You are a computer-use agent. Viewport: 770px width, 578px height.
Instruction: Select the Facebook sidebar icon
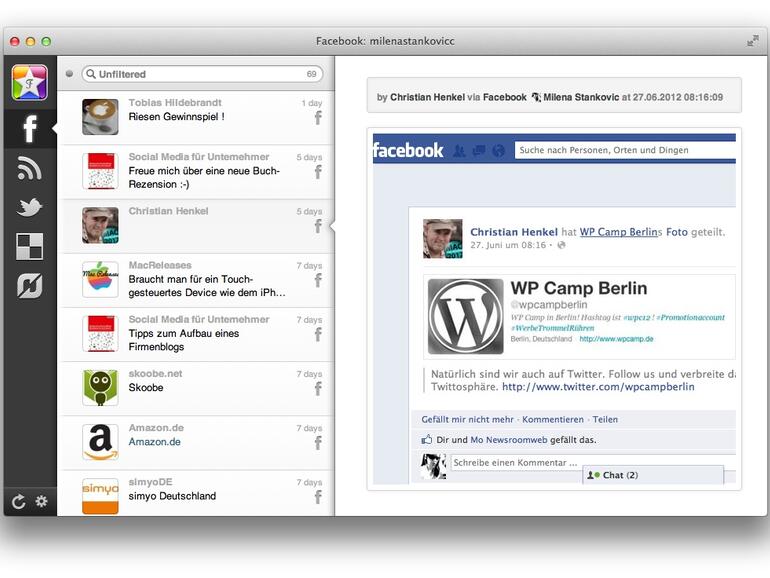(x=29, y=128)
